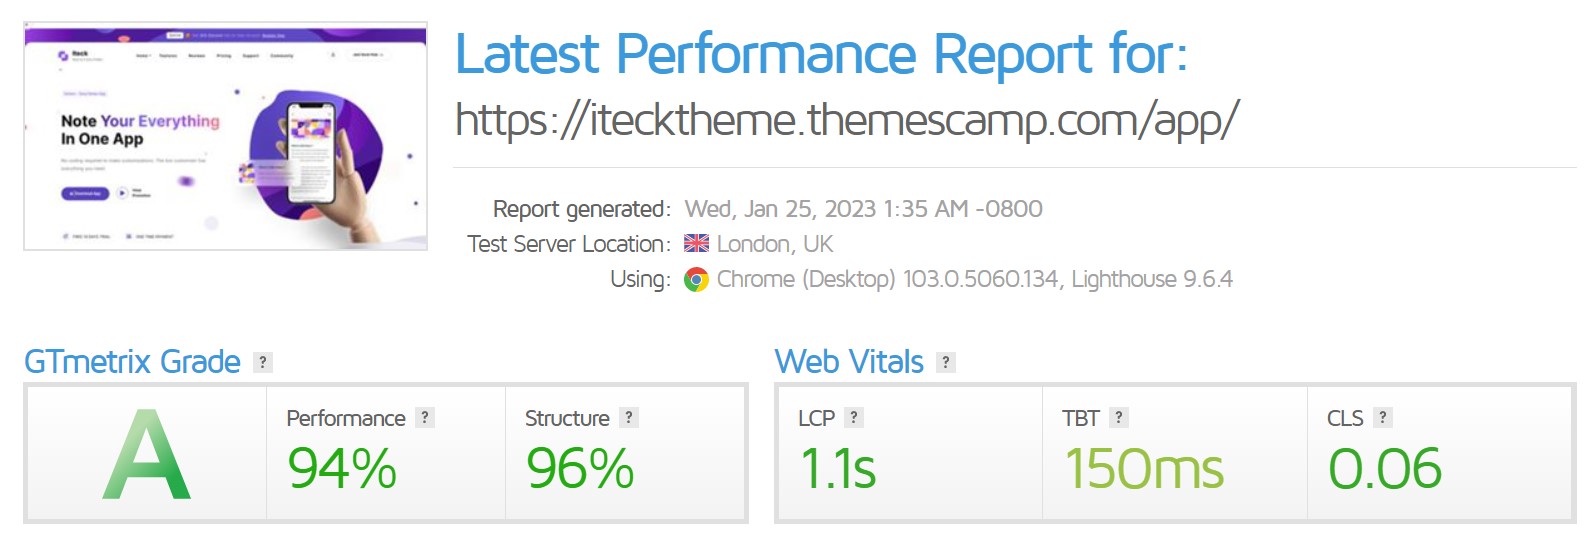Select the 94% Performance score
The height and width of the screenshot is (550, 1595).
pos(342,468)
